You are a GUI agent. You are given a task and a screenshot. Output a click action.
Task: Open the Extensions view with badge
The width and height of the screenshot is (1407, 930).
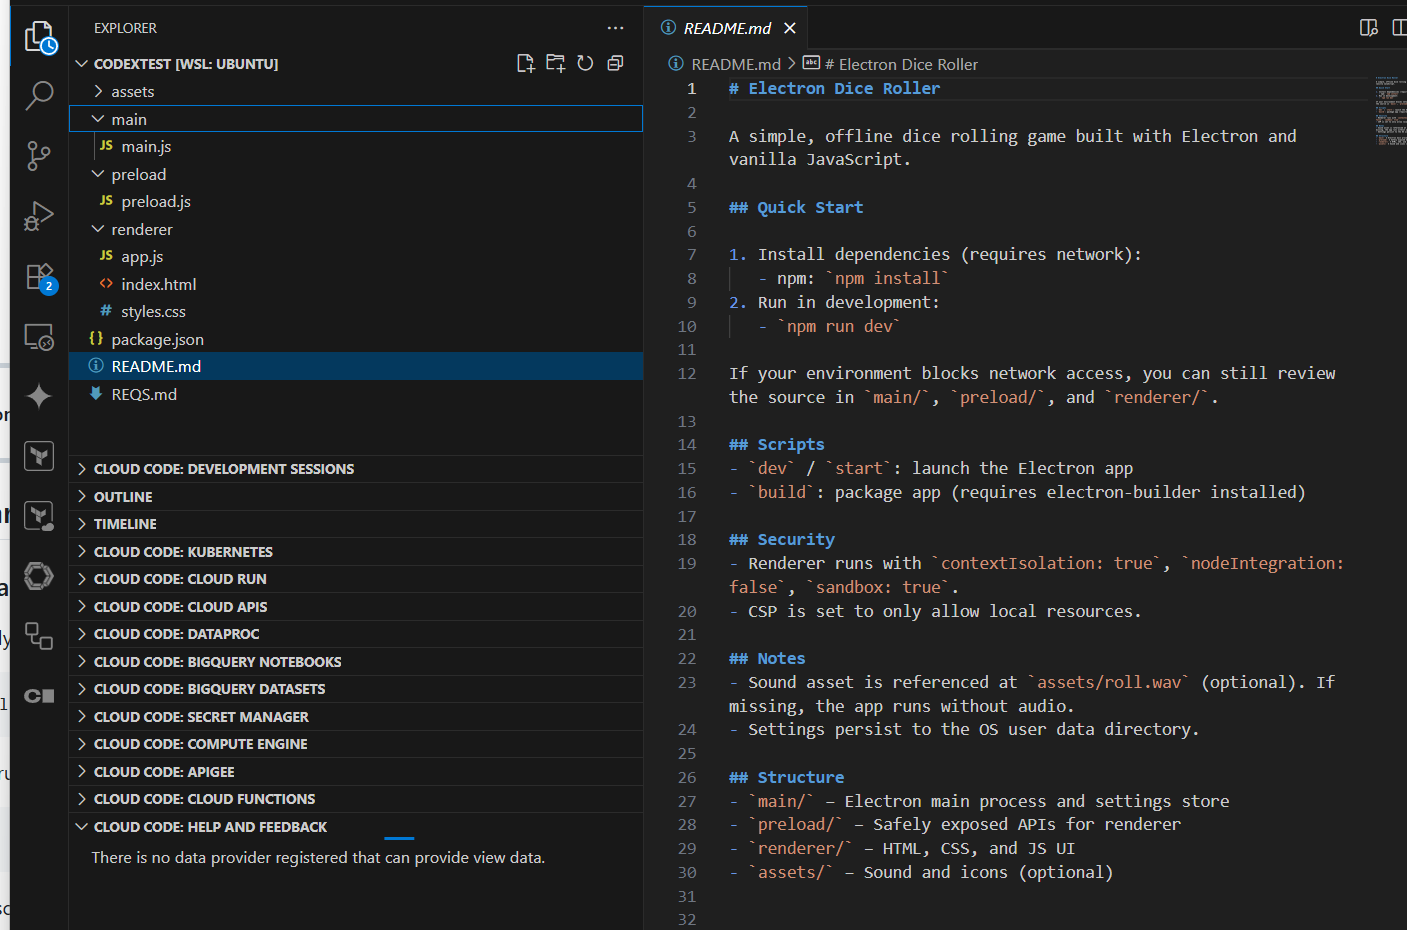pyautogui.click(x=40, y=277)
